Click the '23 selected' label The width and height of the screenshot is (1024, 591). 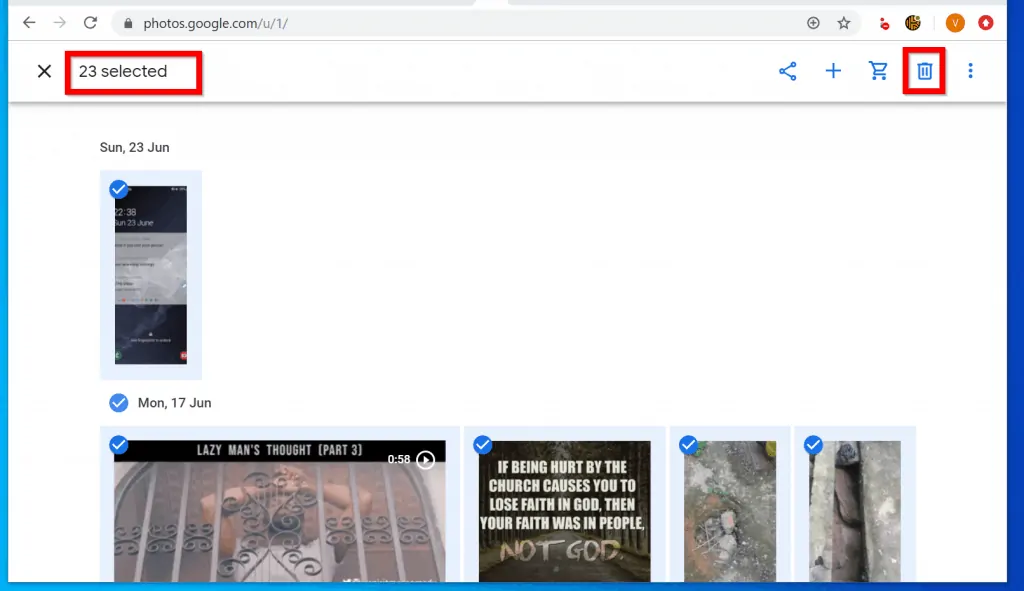tap(123, 71)
